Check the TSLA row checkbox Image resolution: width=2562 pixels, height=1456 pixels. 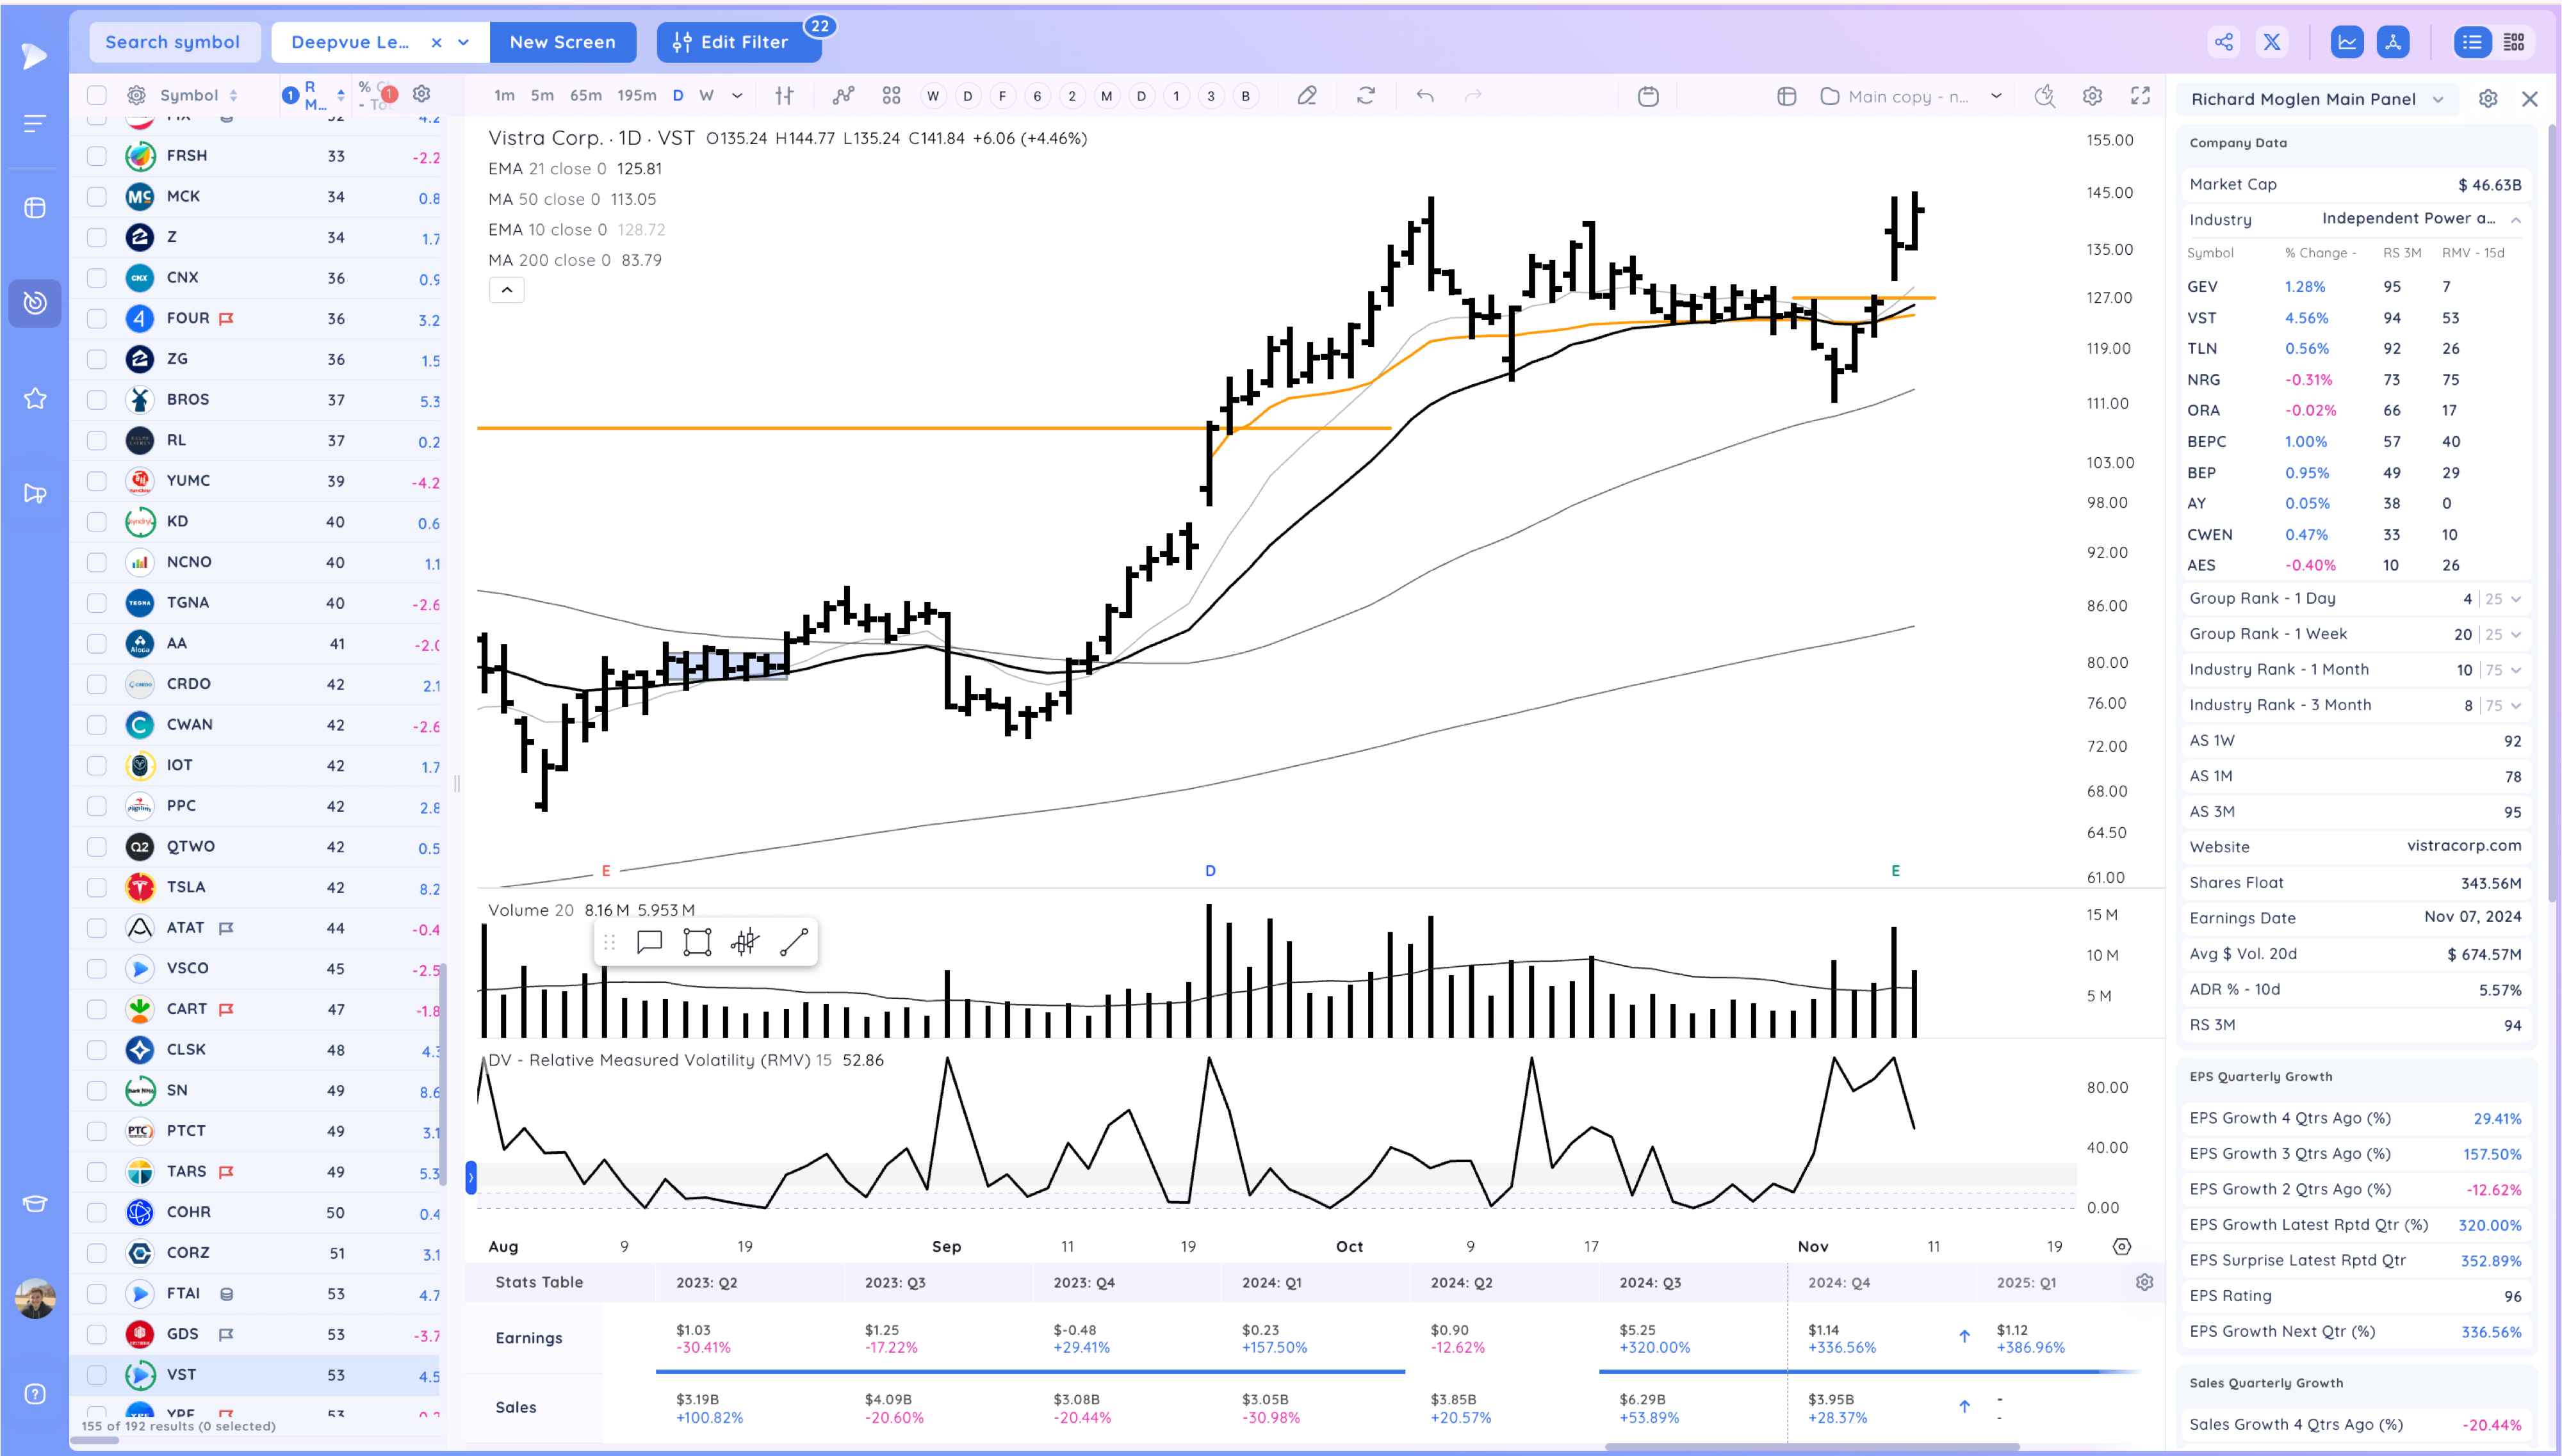click(x=97, y=887)
